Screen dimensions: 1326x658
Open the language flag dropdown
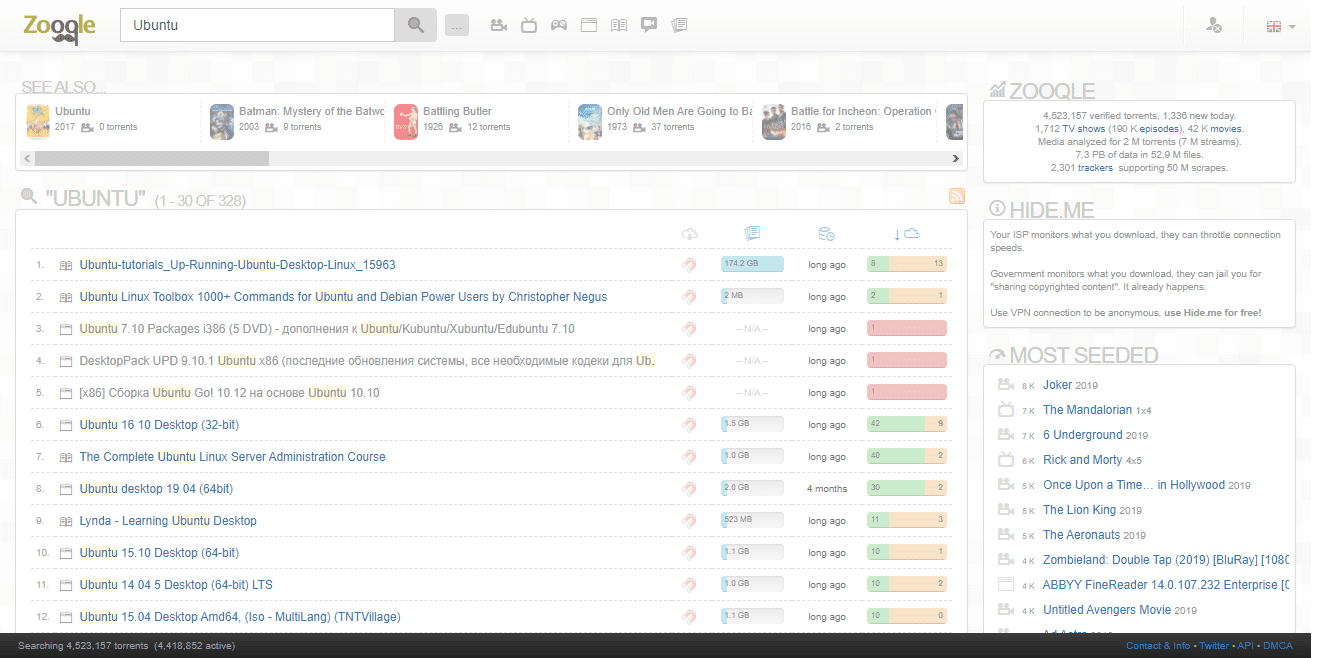tap(1280, 26)
